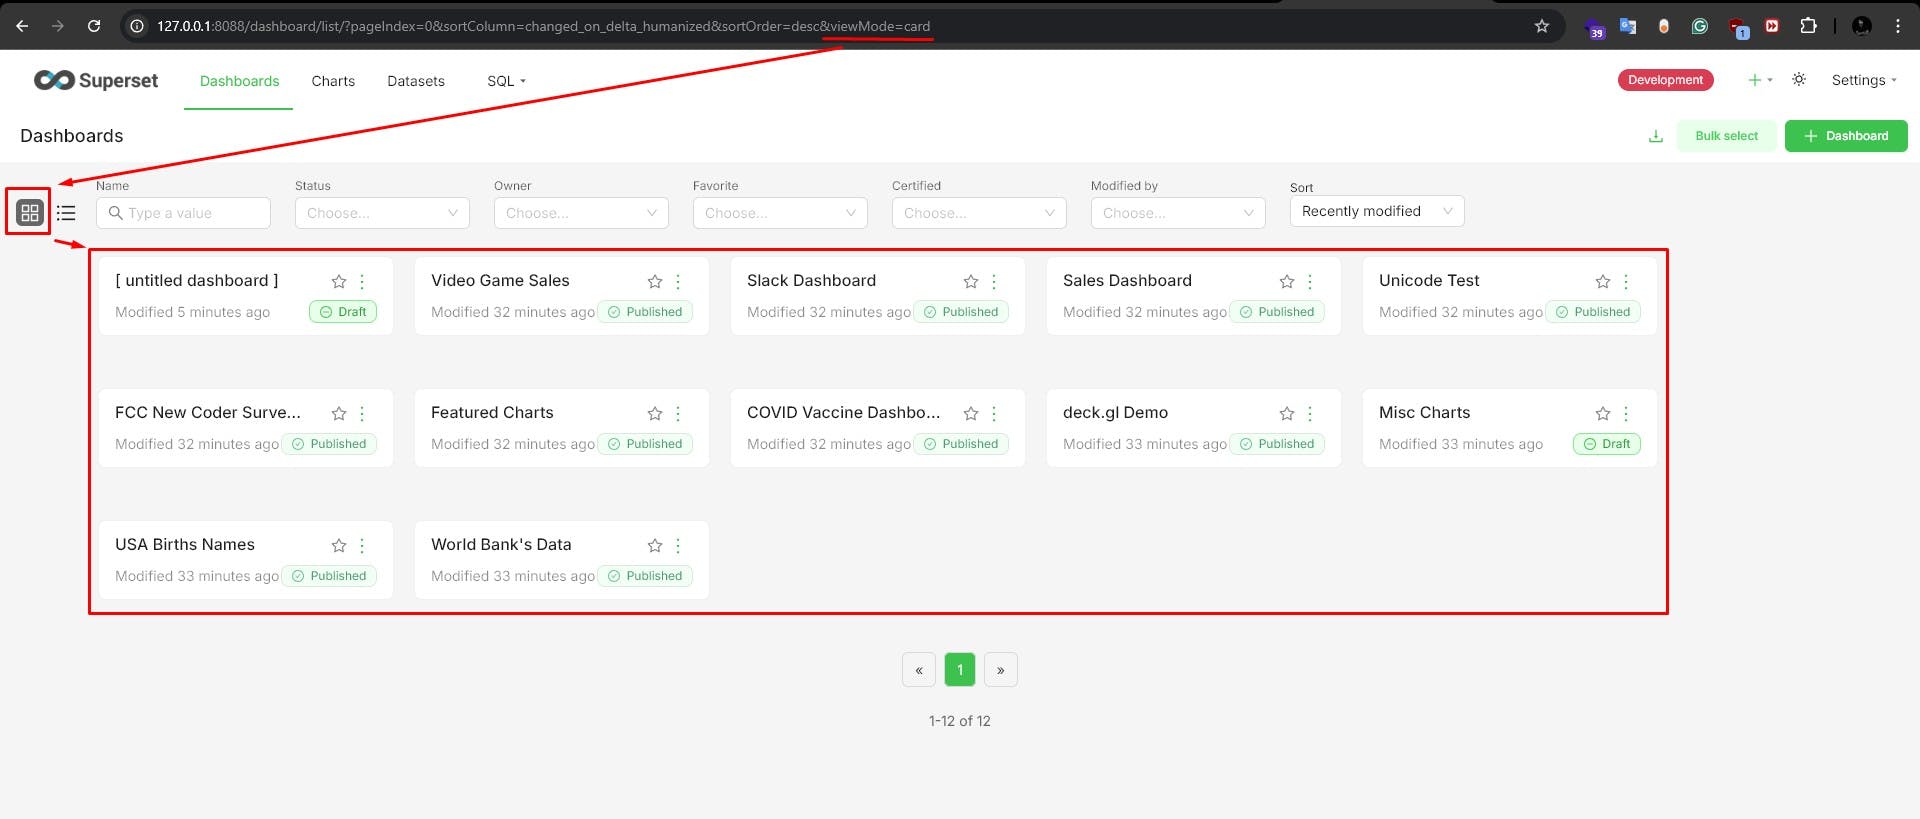Favorite the Featured Charts dashboard
The height and width of the screenshot is (819, 1920).
pos(655,414)
